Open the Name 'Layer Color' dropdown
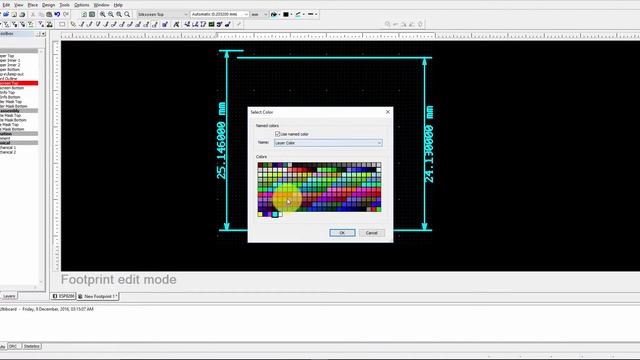 tap(328, 143)
